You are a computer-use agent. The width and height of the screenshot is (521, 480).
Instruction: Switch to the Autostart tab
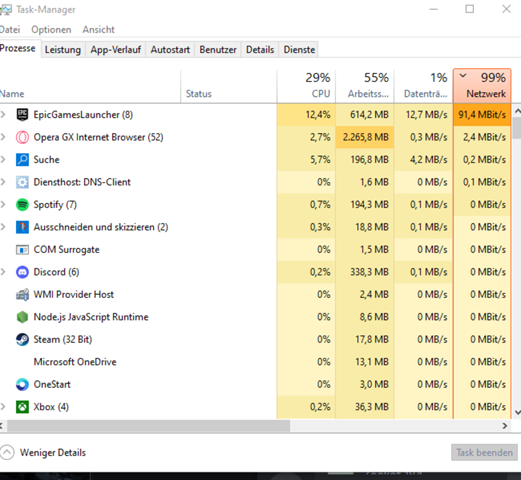pos(170,50)
